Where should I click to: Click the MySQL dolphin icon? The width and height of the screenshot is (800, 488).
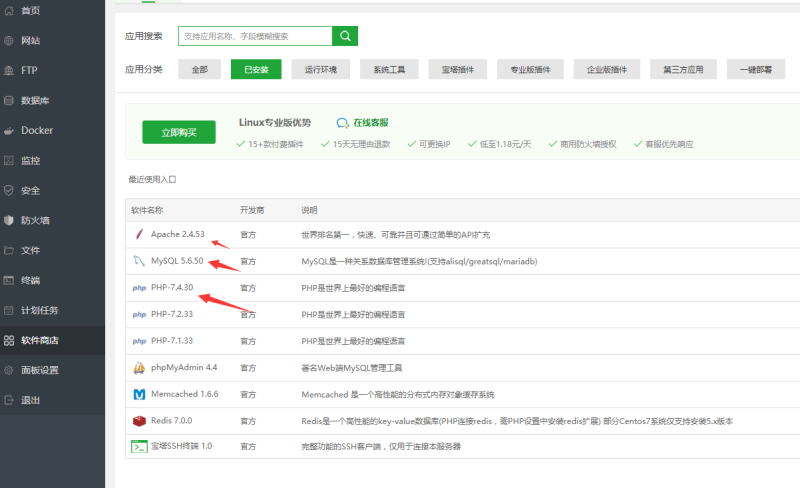click(139, 261)
